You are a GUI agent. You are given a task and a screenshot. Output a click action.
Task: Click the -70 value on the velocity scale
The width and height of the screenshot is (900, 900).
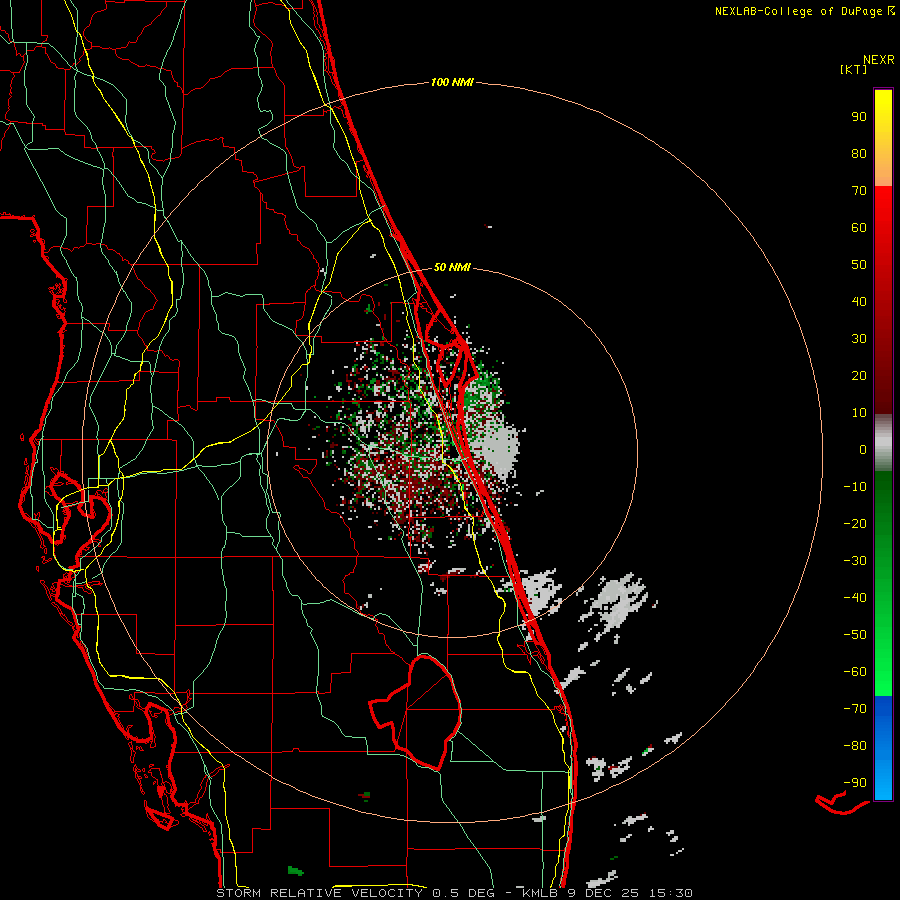(x=855, y=709)
